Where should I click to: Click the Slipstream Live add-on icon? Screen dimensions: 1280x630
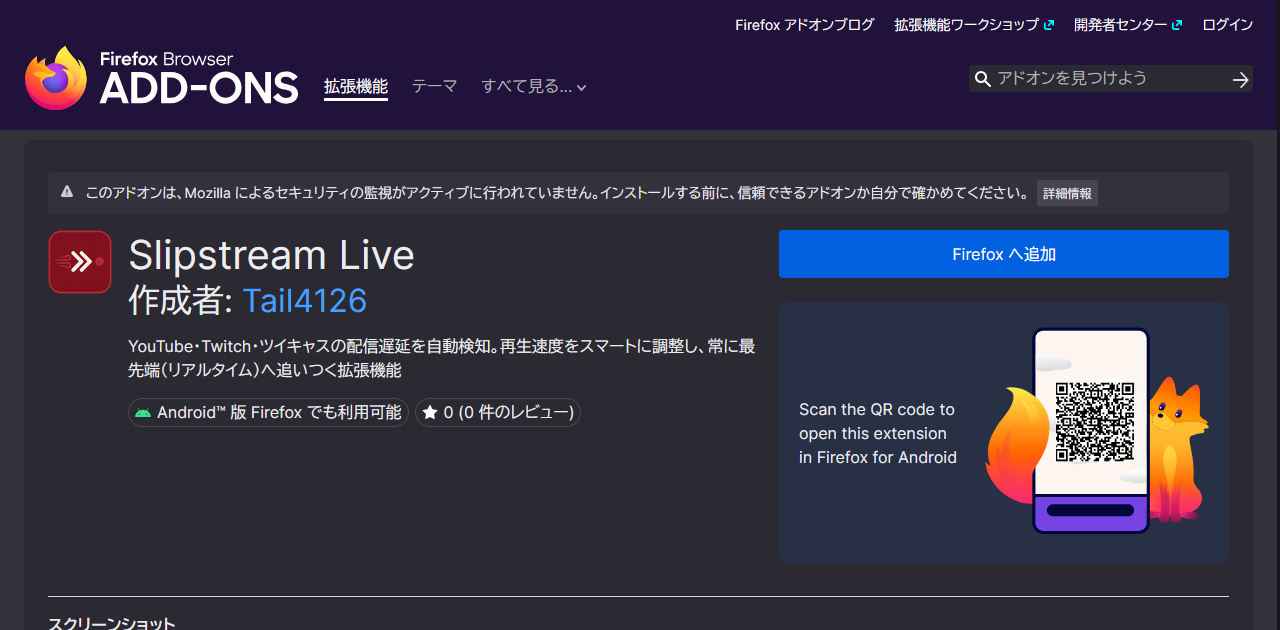(x=80, y=262)
